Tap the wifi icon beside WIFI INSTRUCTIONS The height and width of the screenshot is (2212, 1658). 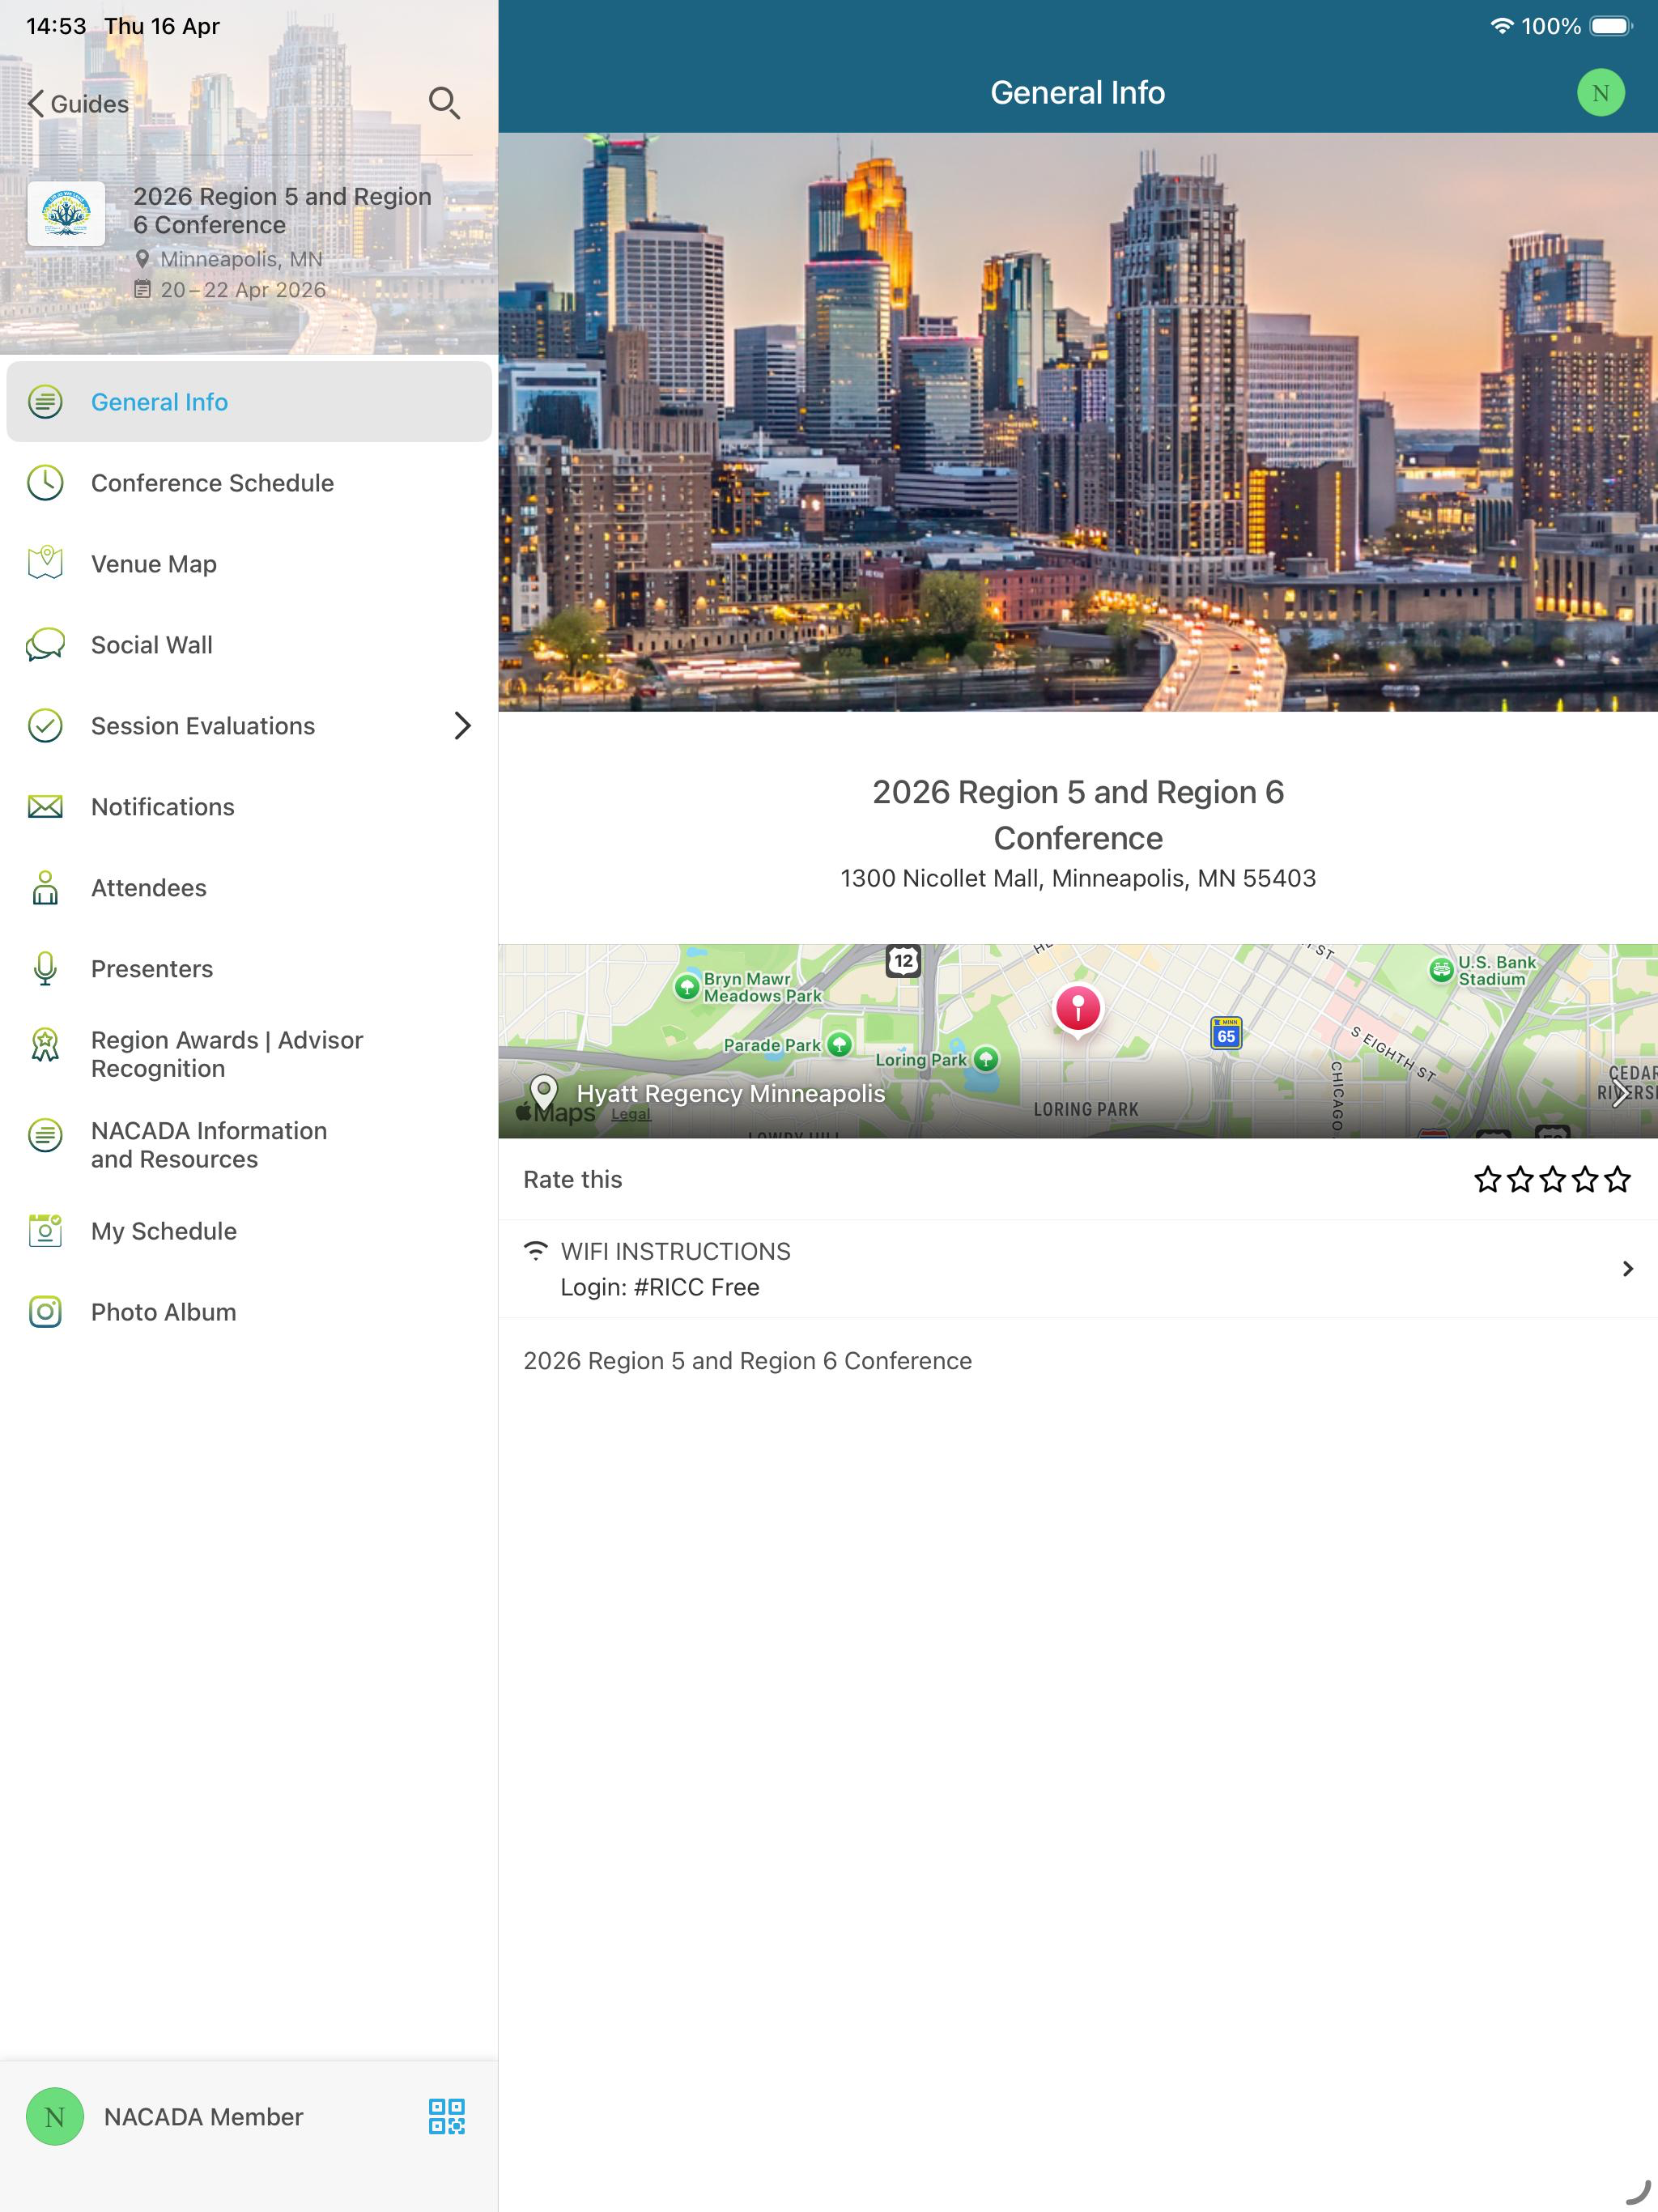pyautogui.click(x=536, y=1250)
